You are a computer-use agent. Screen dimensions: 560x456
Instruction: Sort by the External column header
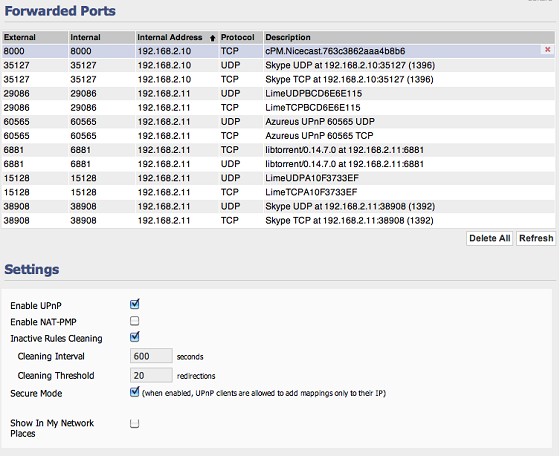(x=35, y=37)
